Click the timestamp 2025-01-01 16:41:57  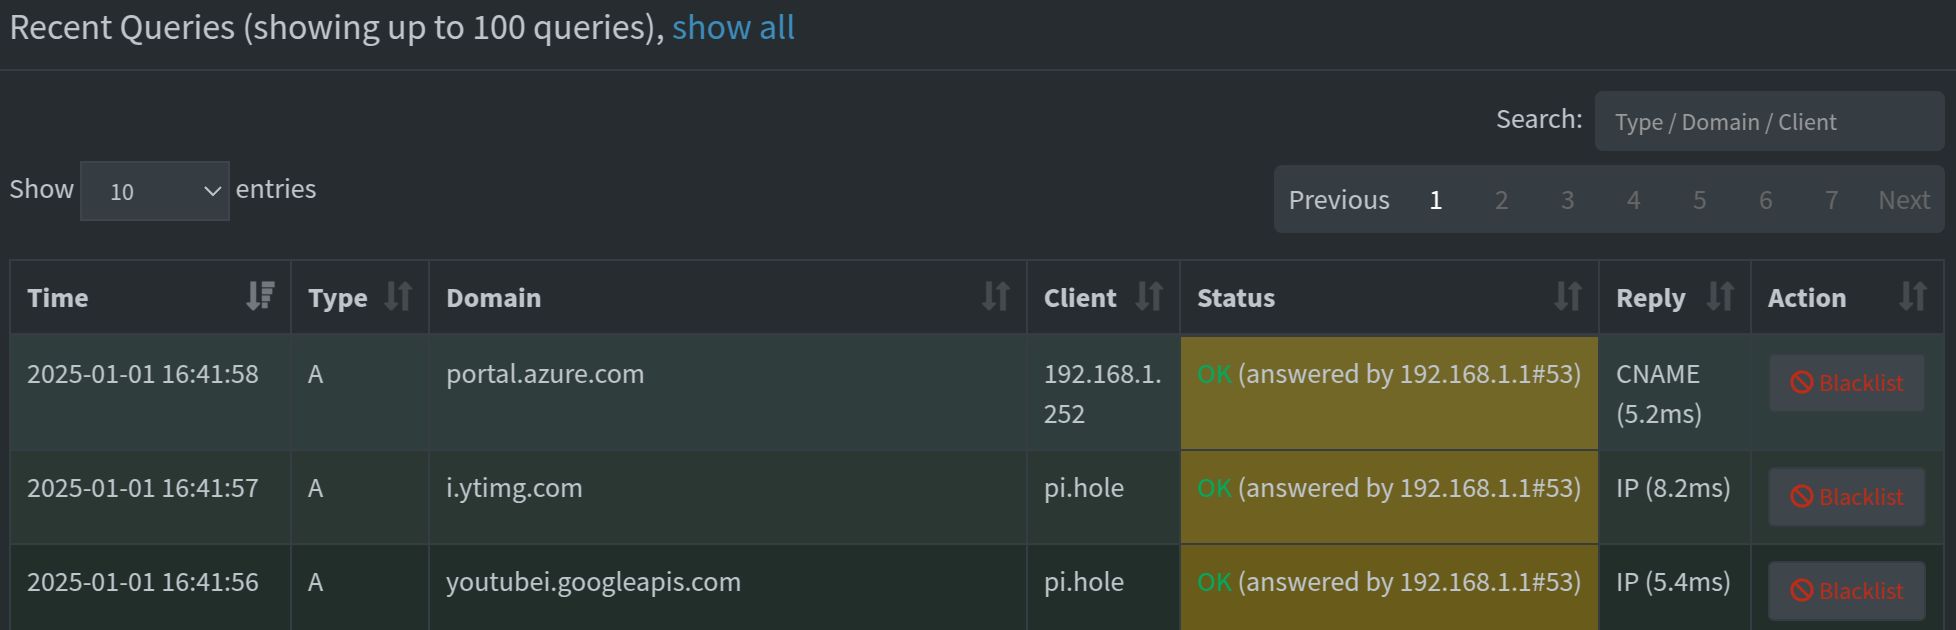[143, 488]
